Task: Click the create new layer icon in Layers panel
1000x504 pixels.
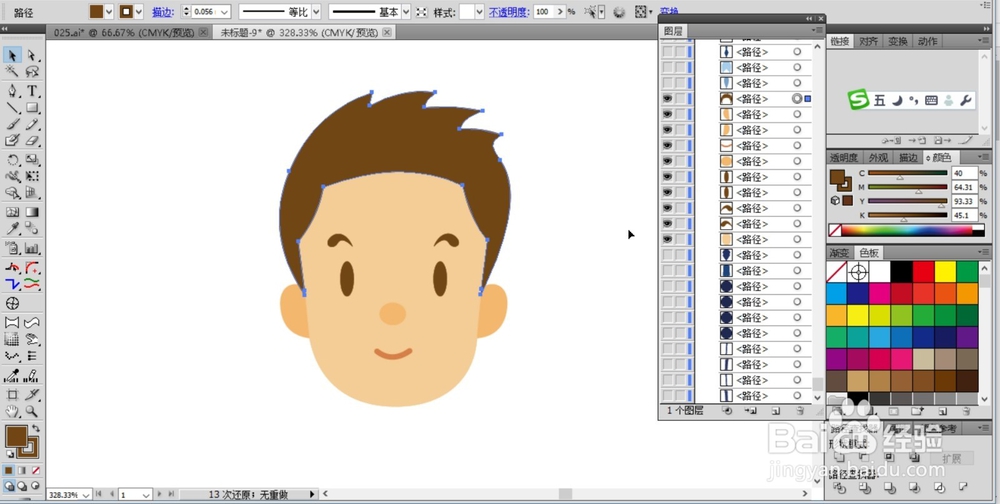Action: [776, 411]
